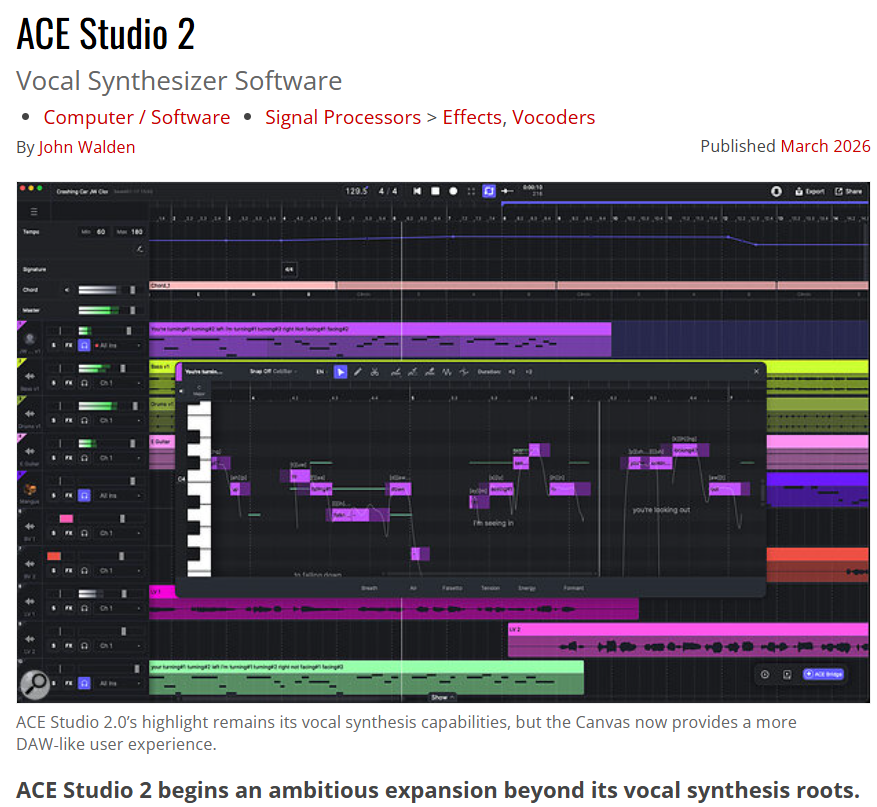Switch to the Breath parameter tab
Viewport: 877px width, 807px height.
(x=369, y=588)
